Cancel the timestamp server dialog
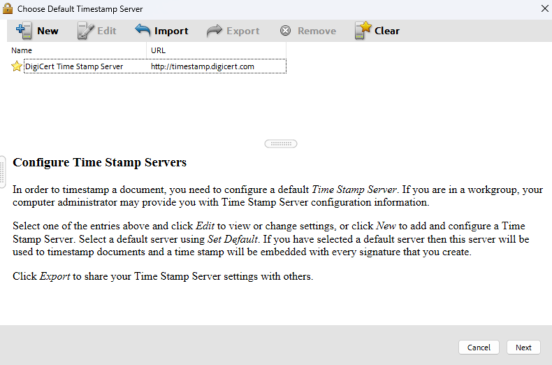 [479, 347]
